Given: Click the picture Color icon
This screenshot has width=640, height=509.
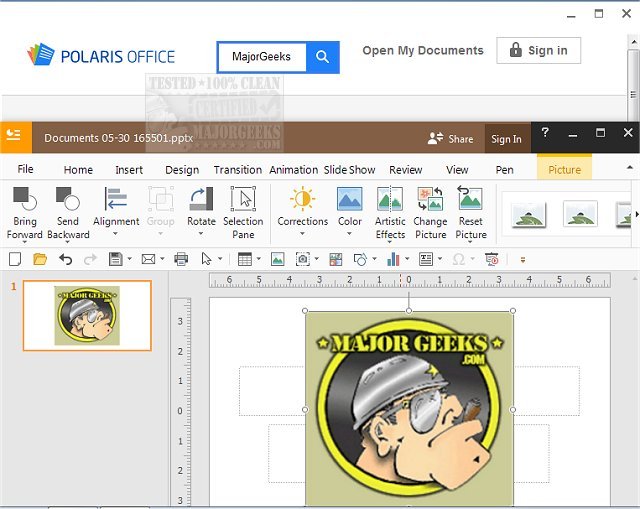Looking at the screenshot, I should (349, 198).
